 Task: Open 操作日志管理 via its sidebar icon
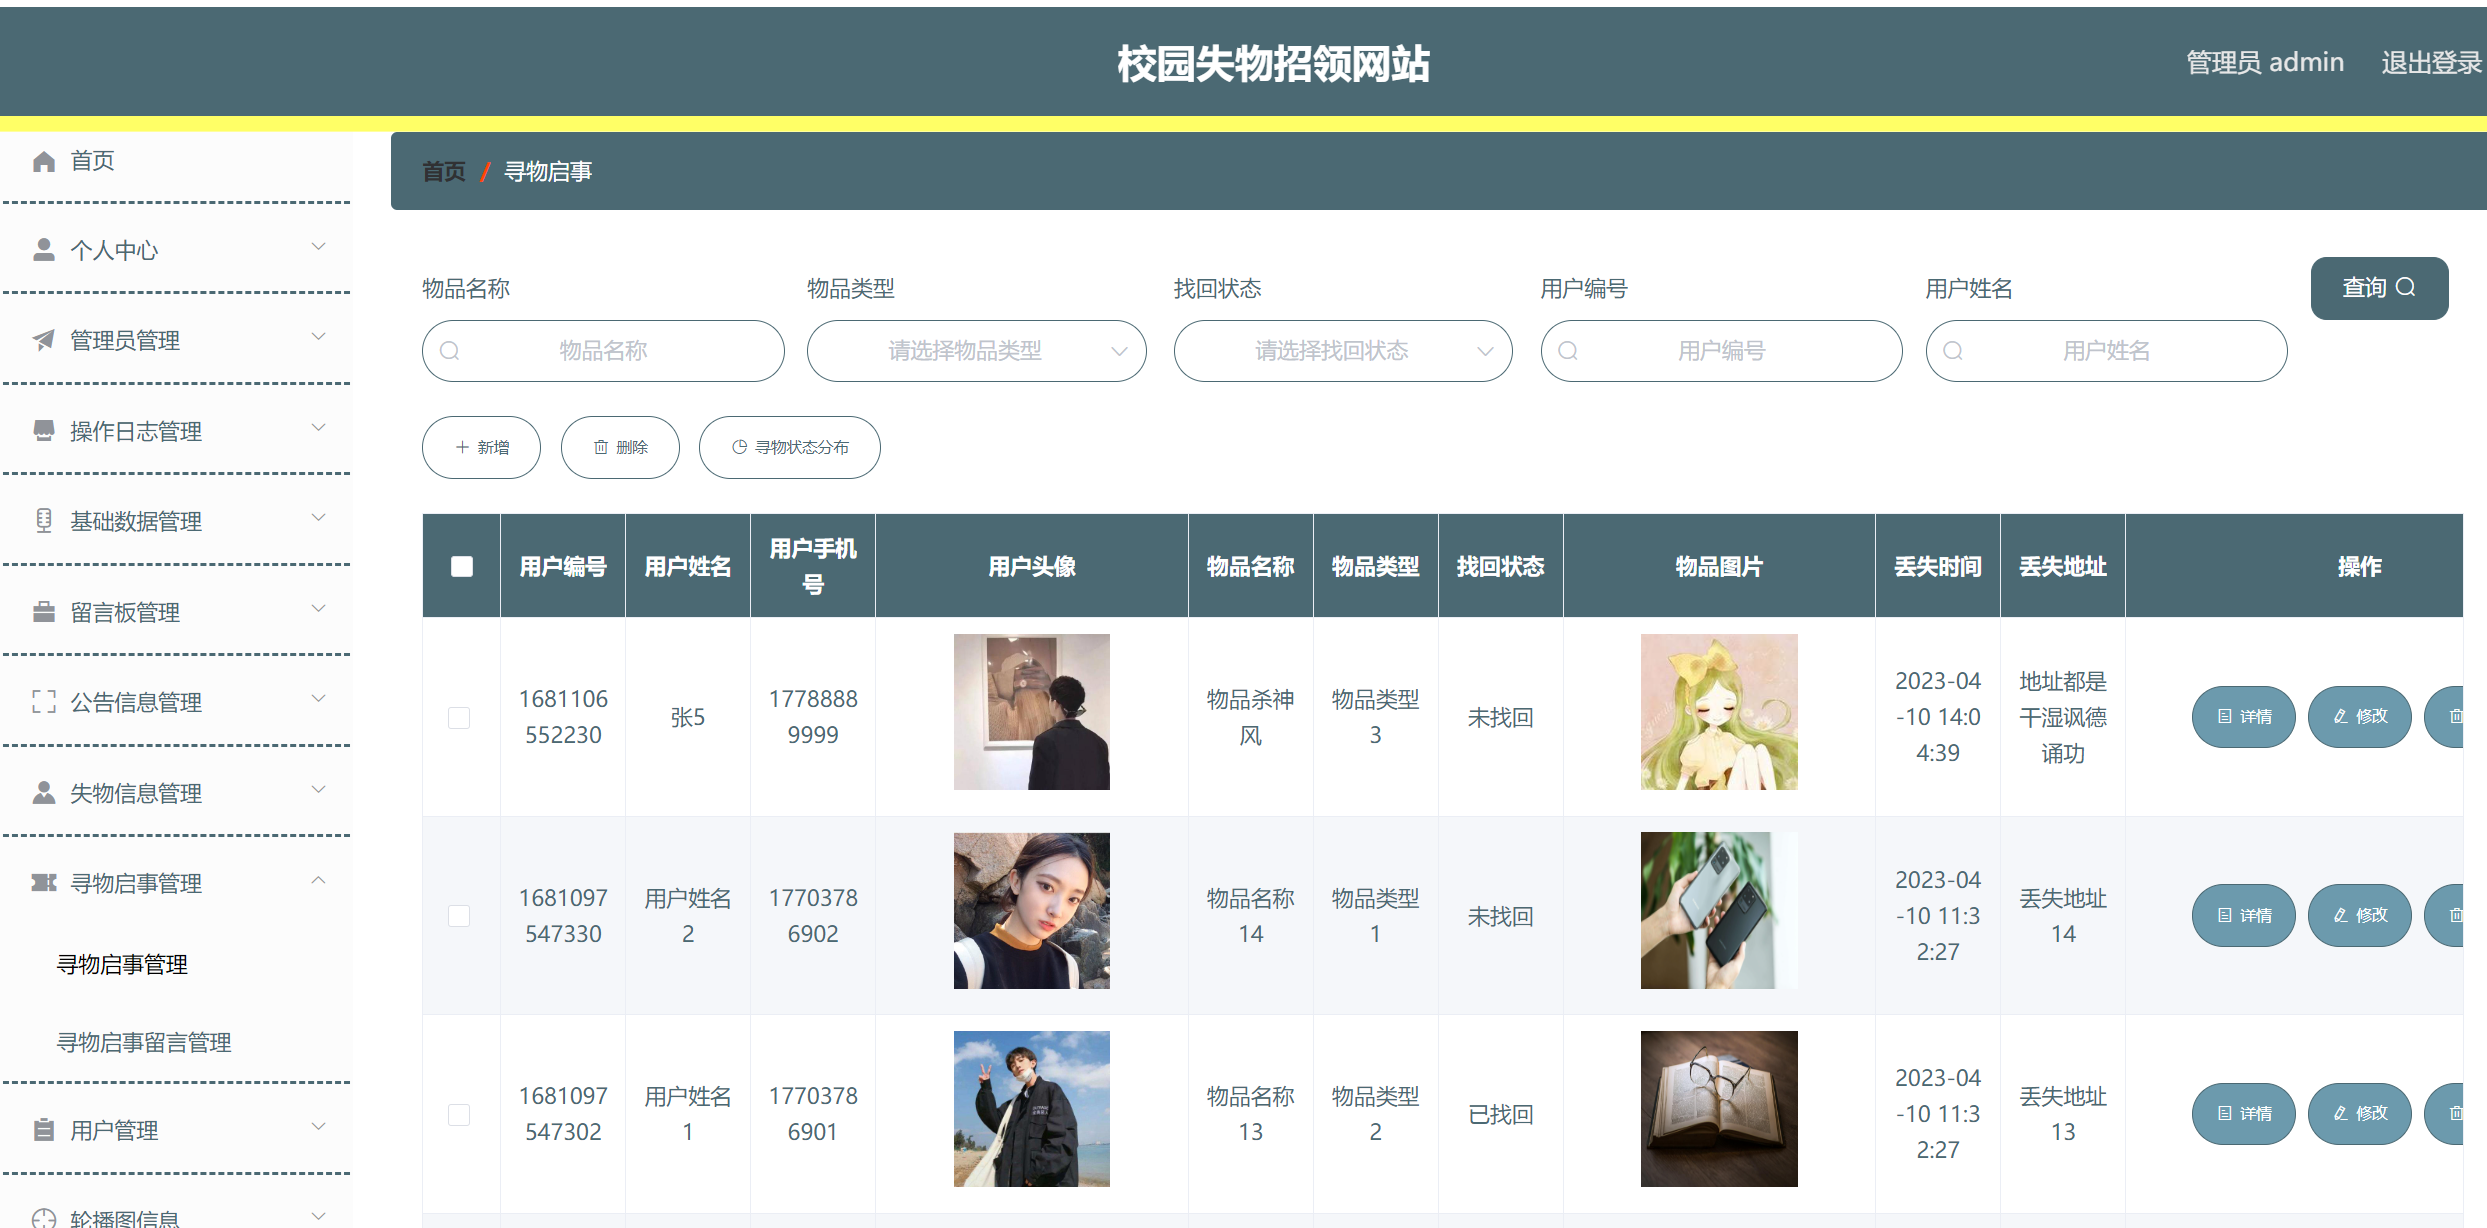[44, 430]
